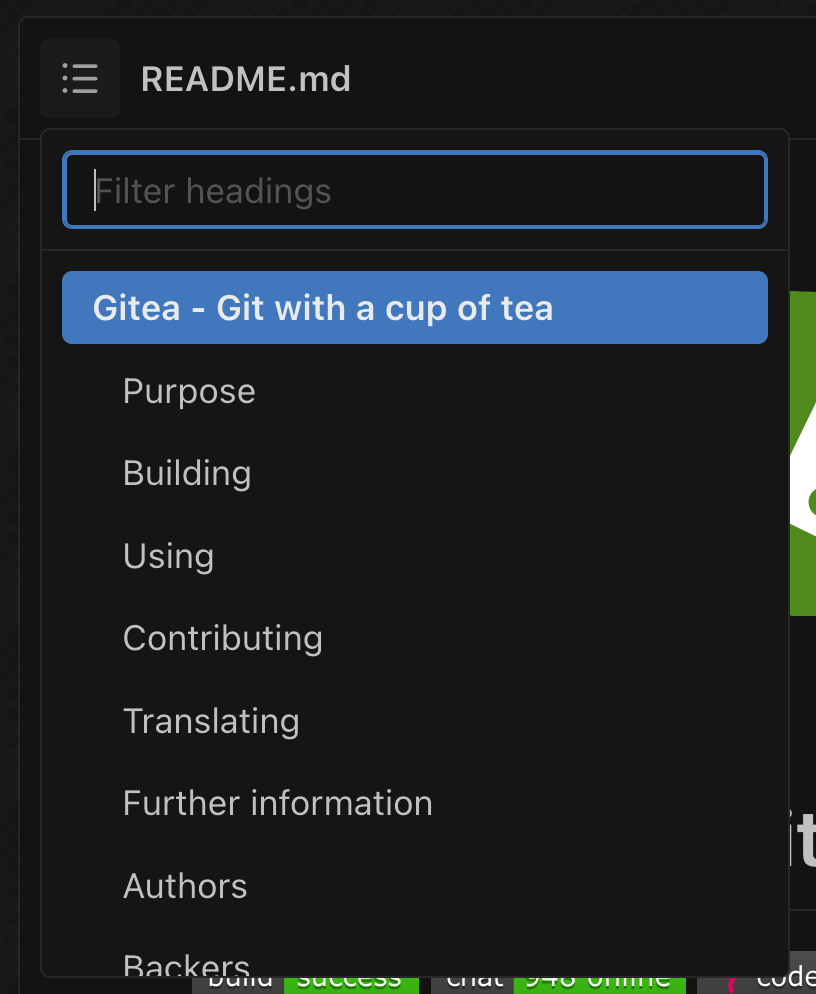816x994 pixels.
Task: Select the highlighted 'Gitea - Git with a cup of tea' heading
Action: point(322,307)
